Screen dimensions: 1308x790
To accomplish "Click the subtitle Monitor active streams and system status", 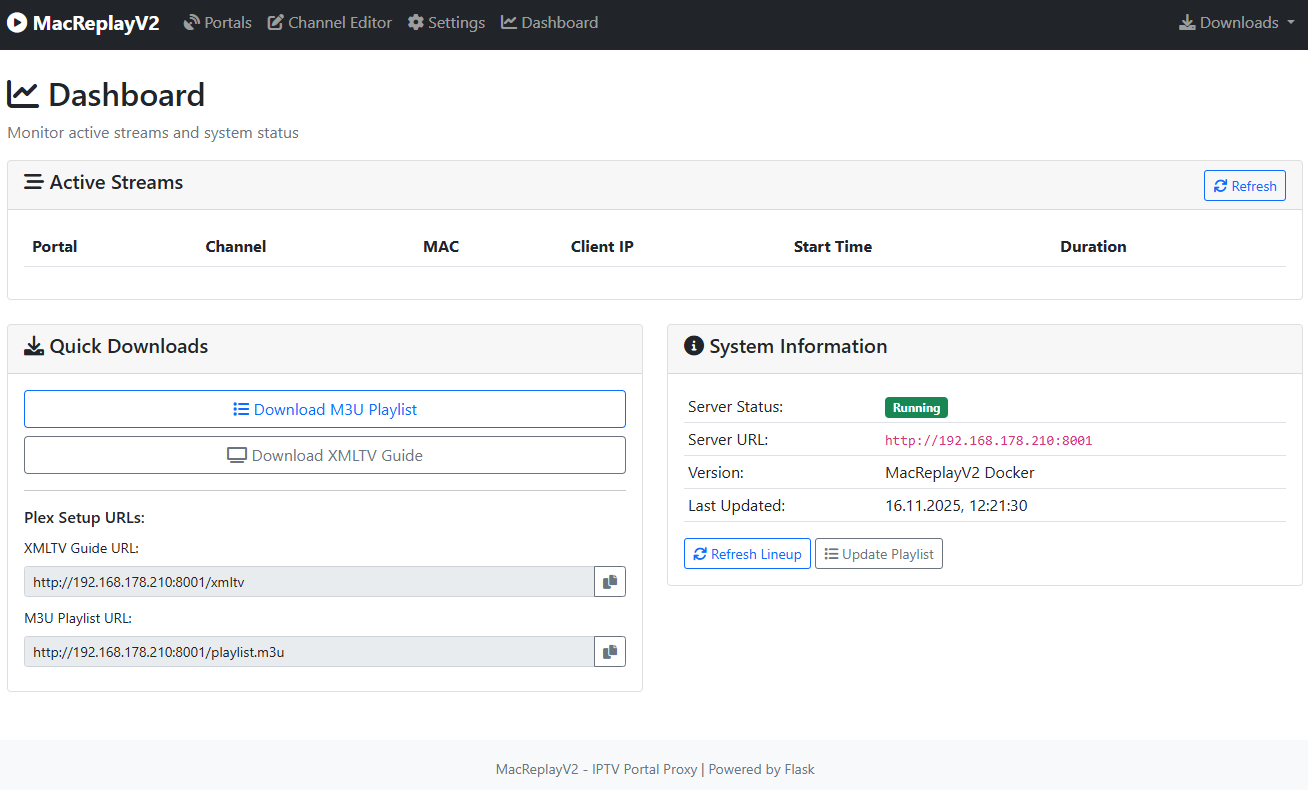I will (x=153, y=132).
